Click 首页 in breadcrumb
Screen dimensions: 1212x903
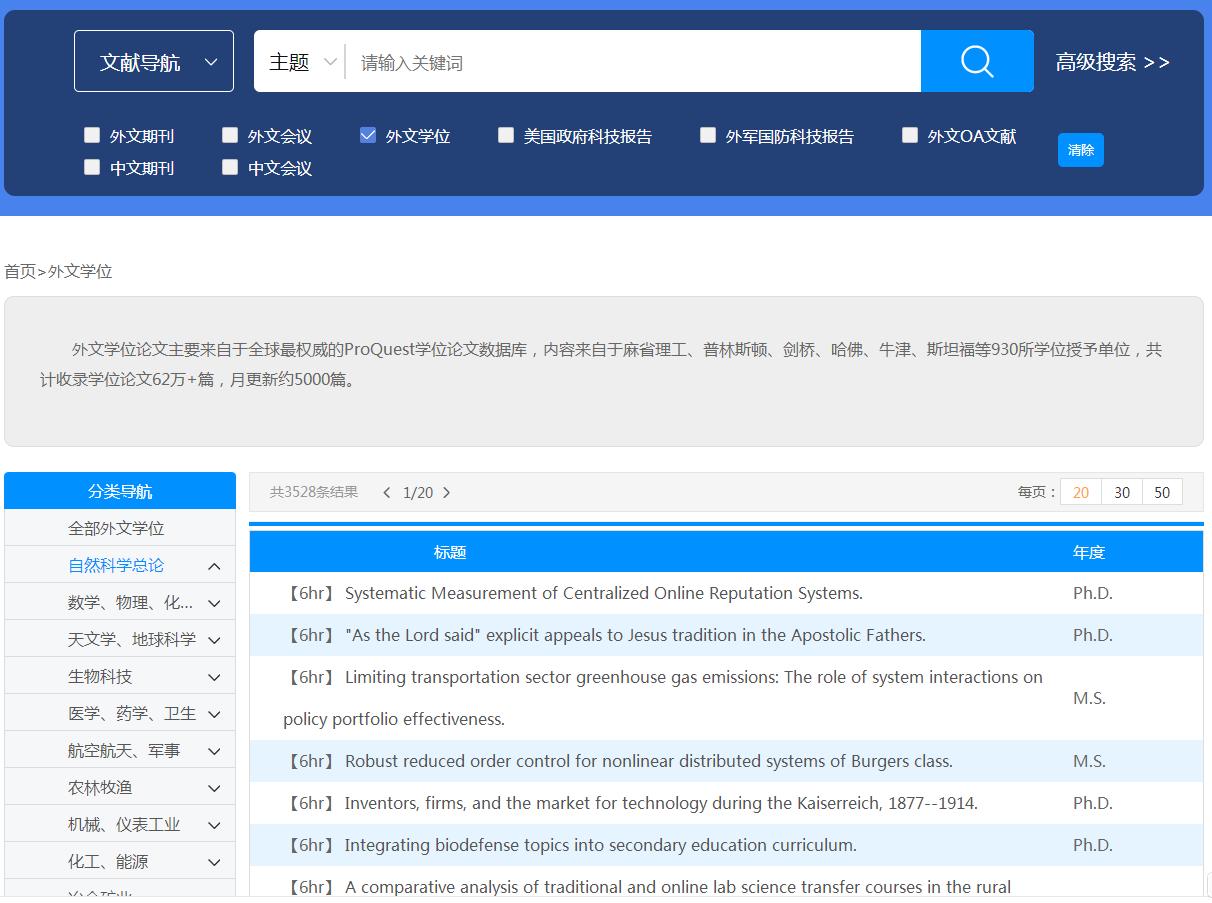(x=20, y=271)
